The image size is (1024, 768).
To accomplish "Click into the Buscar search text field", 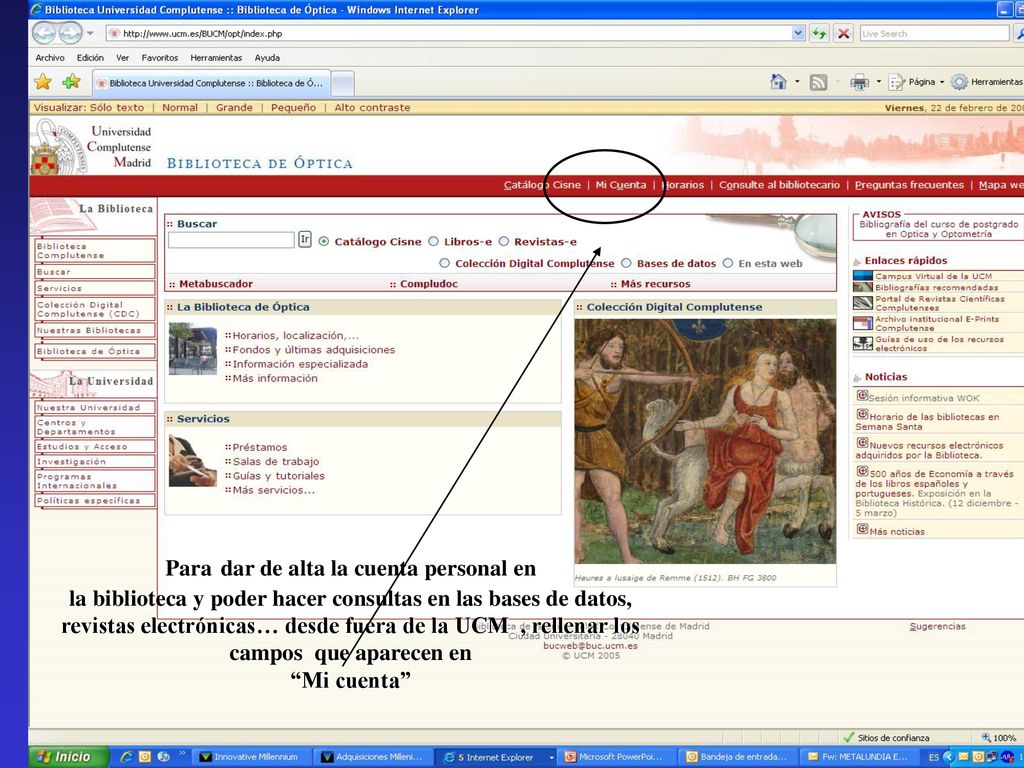I will [x=231, y=240].
